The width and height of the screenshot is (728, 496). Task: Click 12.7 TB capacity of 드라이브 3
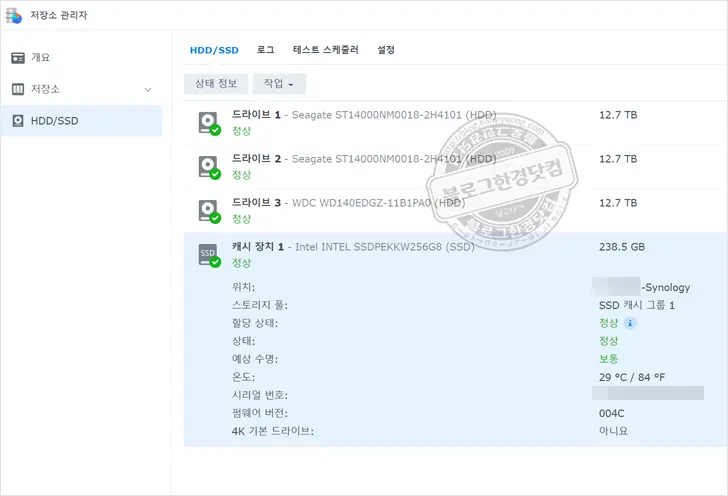click(618, 203)
